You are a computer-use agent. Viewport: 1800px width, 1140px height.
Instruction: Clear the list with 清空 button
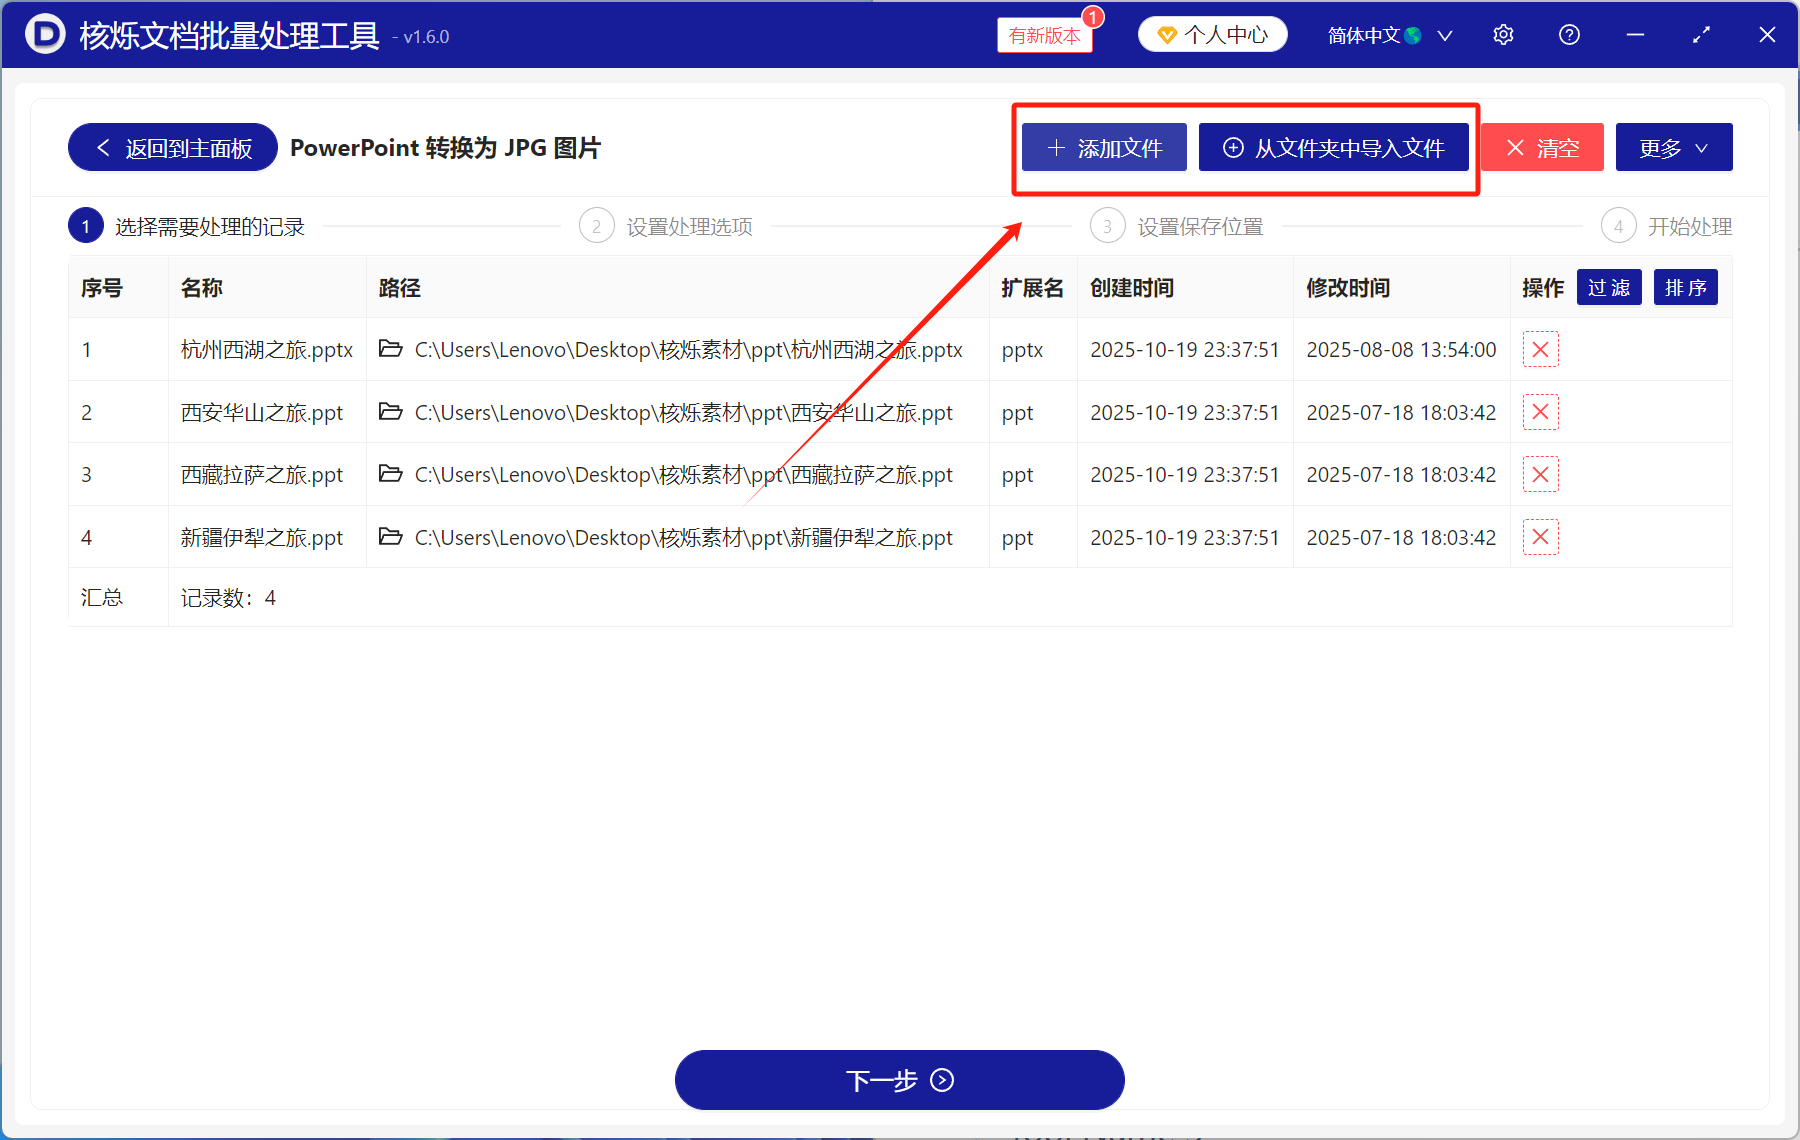[1542, 148]
